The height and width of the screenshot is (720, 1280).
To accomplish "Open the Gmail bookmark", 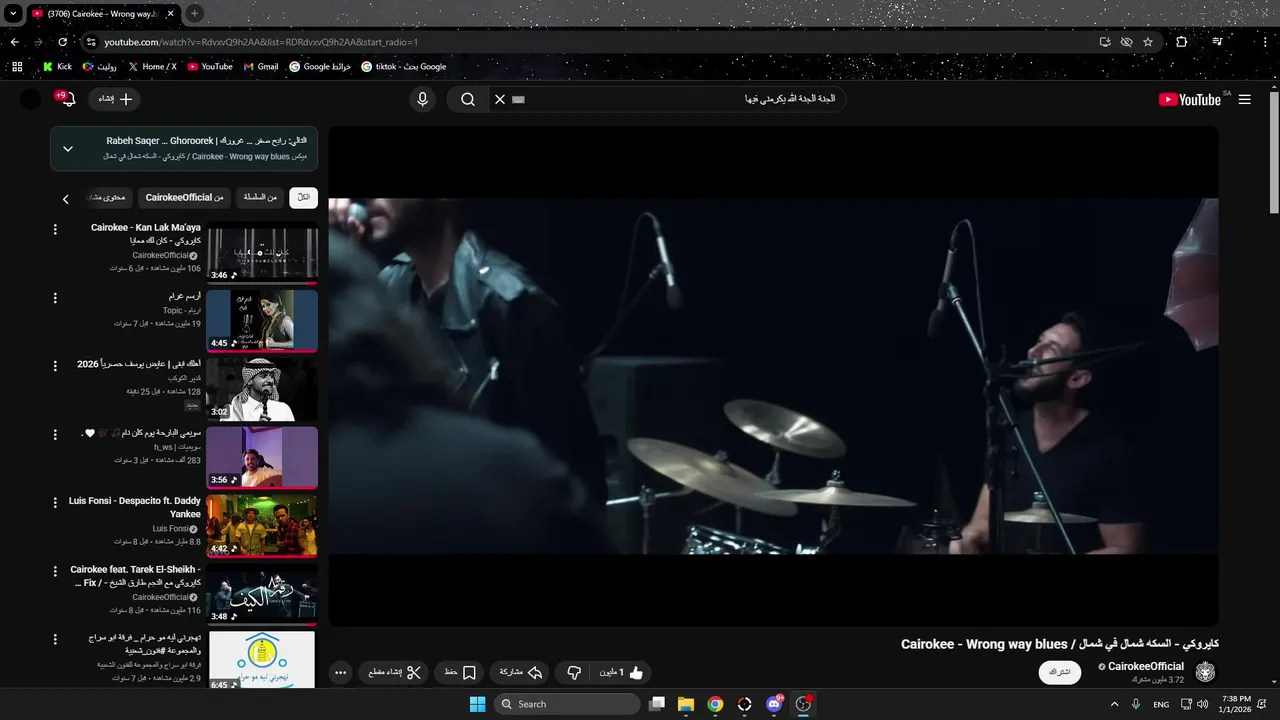I will coord(261,67).
